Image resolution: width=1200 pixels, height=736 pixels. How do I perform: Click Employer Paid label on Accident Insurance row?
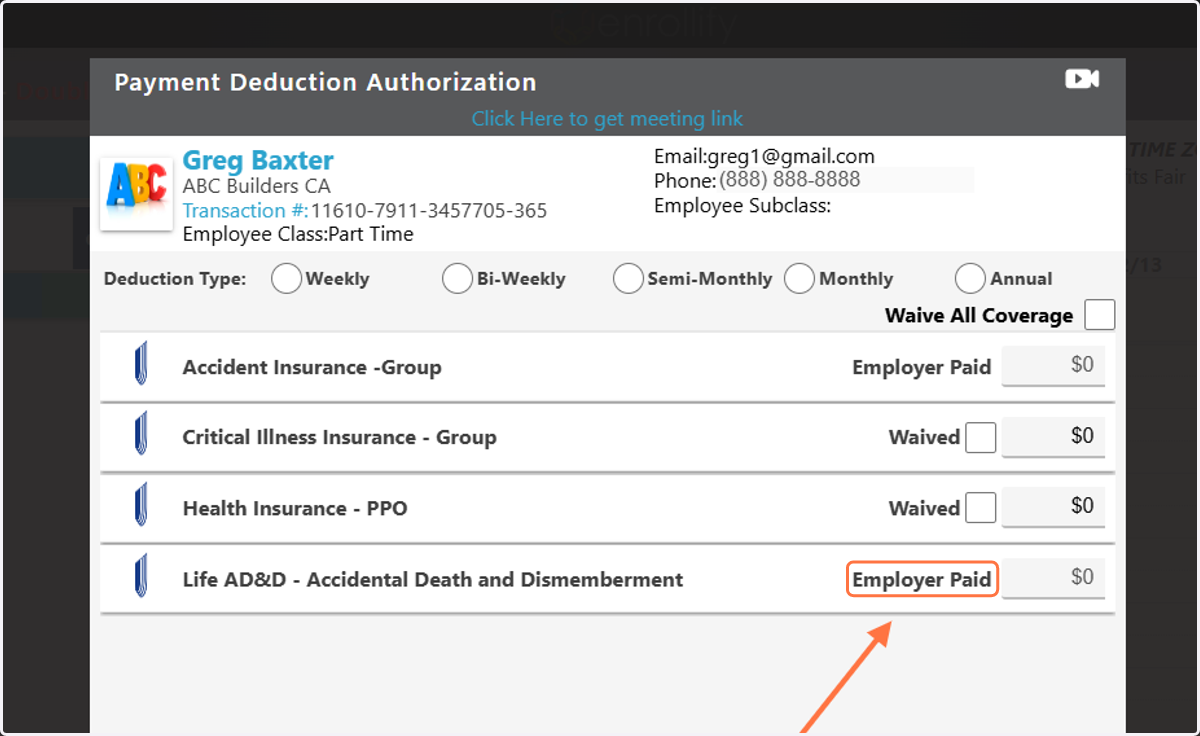tap(921, 368)
